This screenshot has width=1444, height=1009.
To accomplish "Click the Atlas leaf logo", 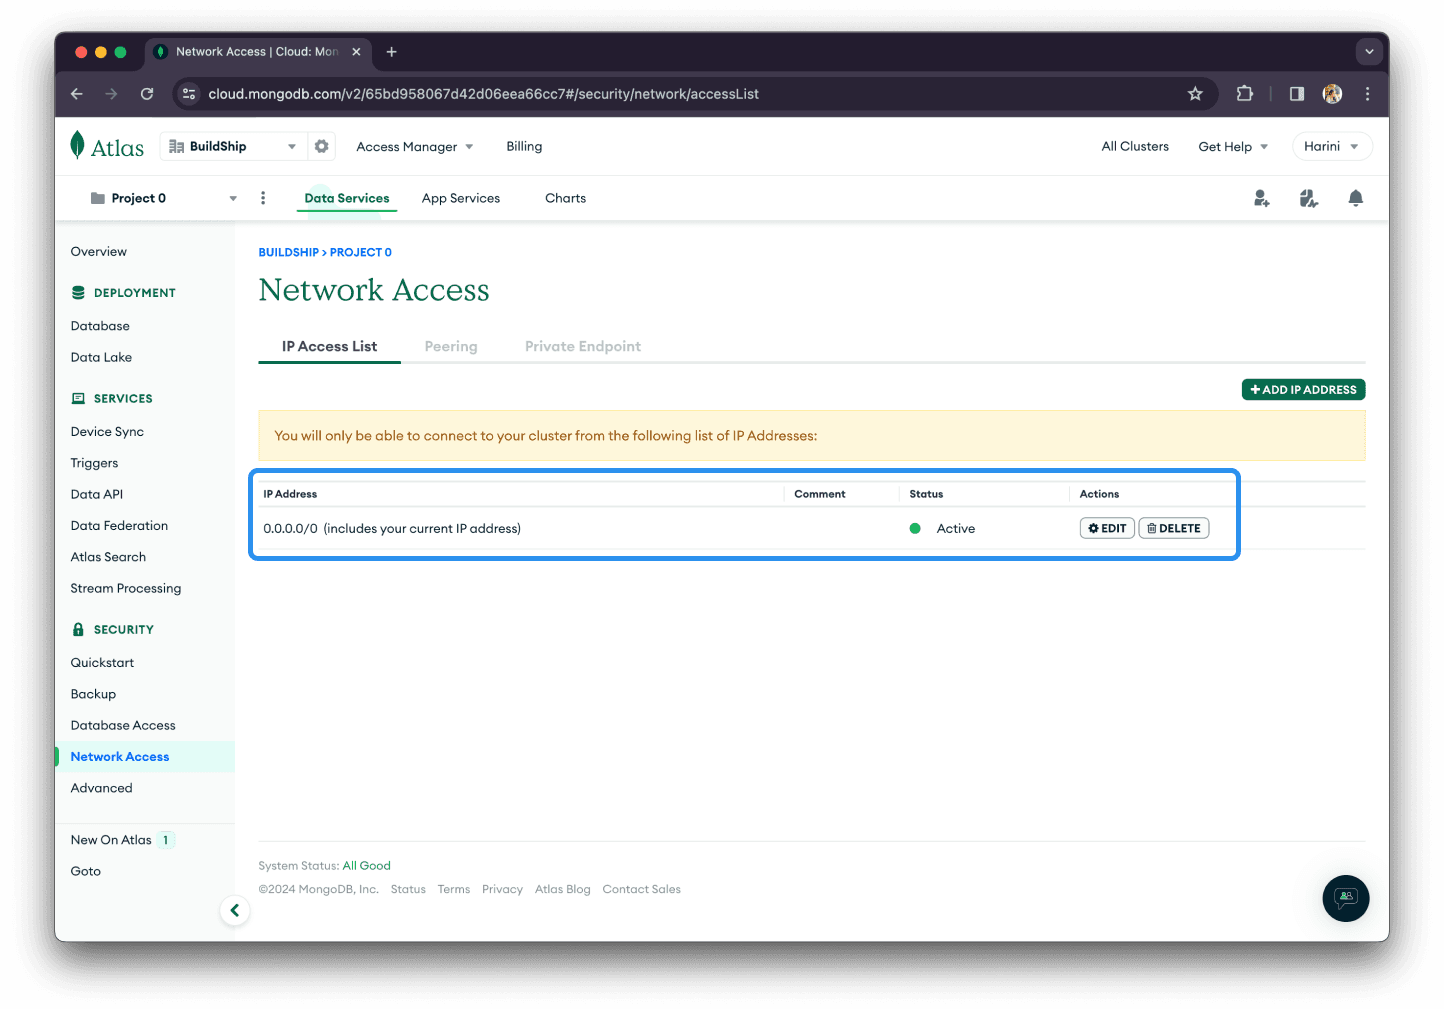I will (x=79, y=144).
